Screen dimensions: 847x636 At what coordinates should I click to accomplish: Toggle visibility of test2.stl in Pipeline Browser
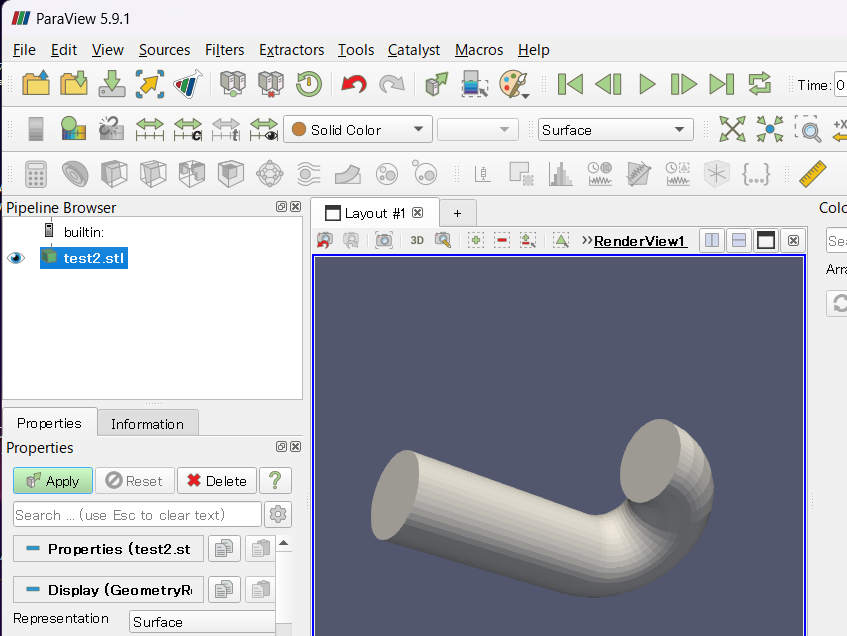pyautogui.click(x=15, y=257)
